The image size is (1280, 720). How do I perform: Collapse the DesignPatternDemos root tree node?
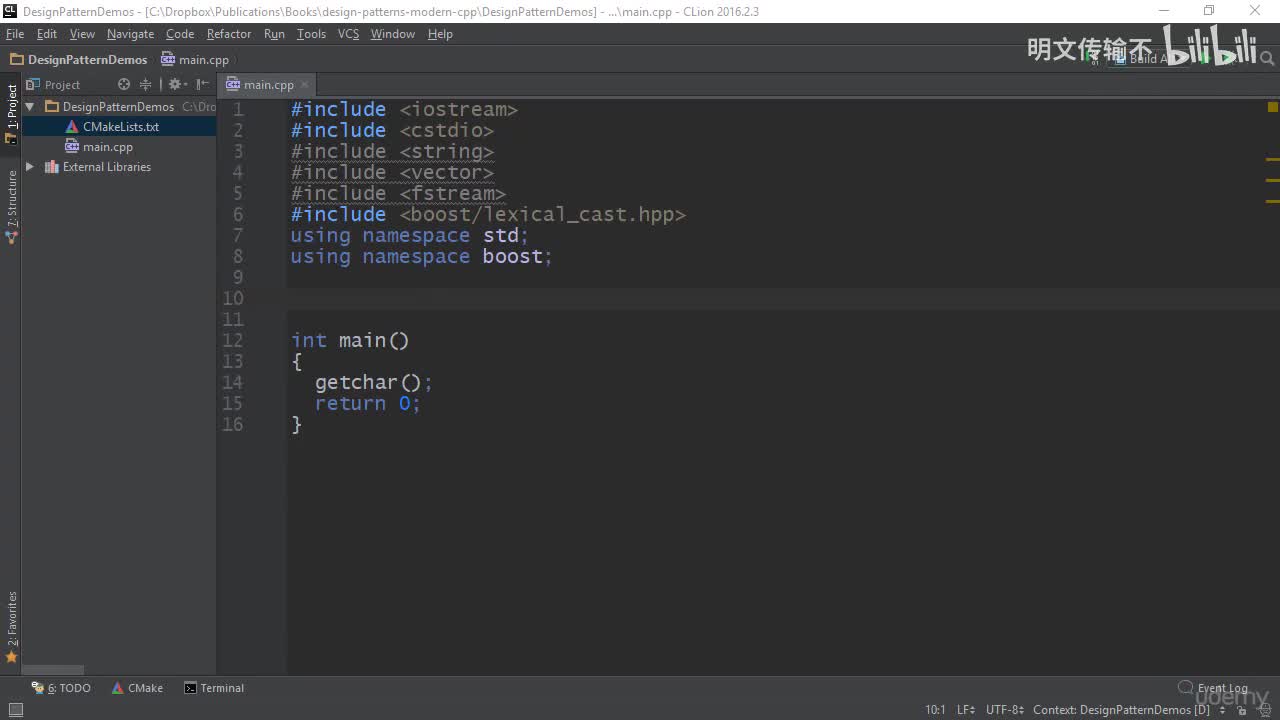point(30,107)
